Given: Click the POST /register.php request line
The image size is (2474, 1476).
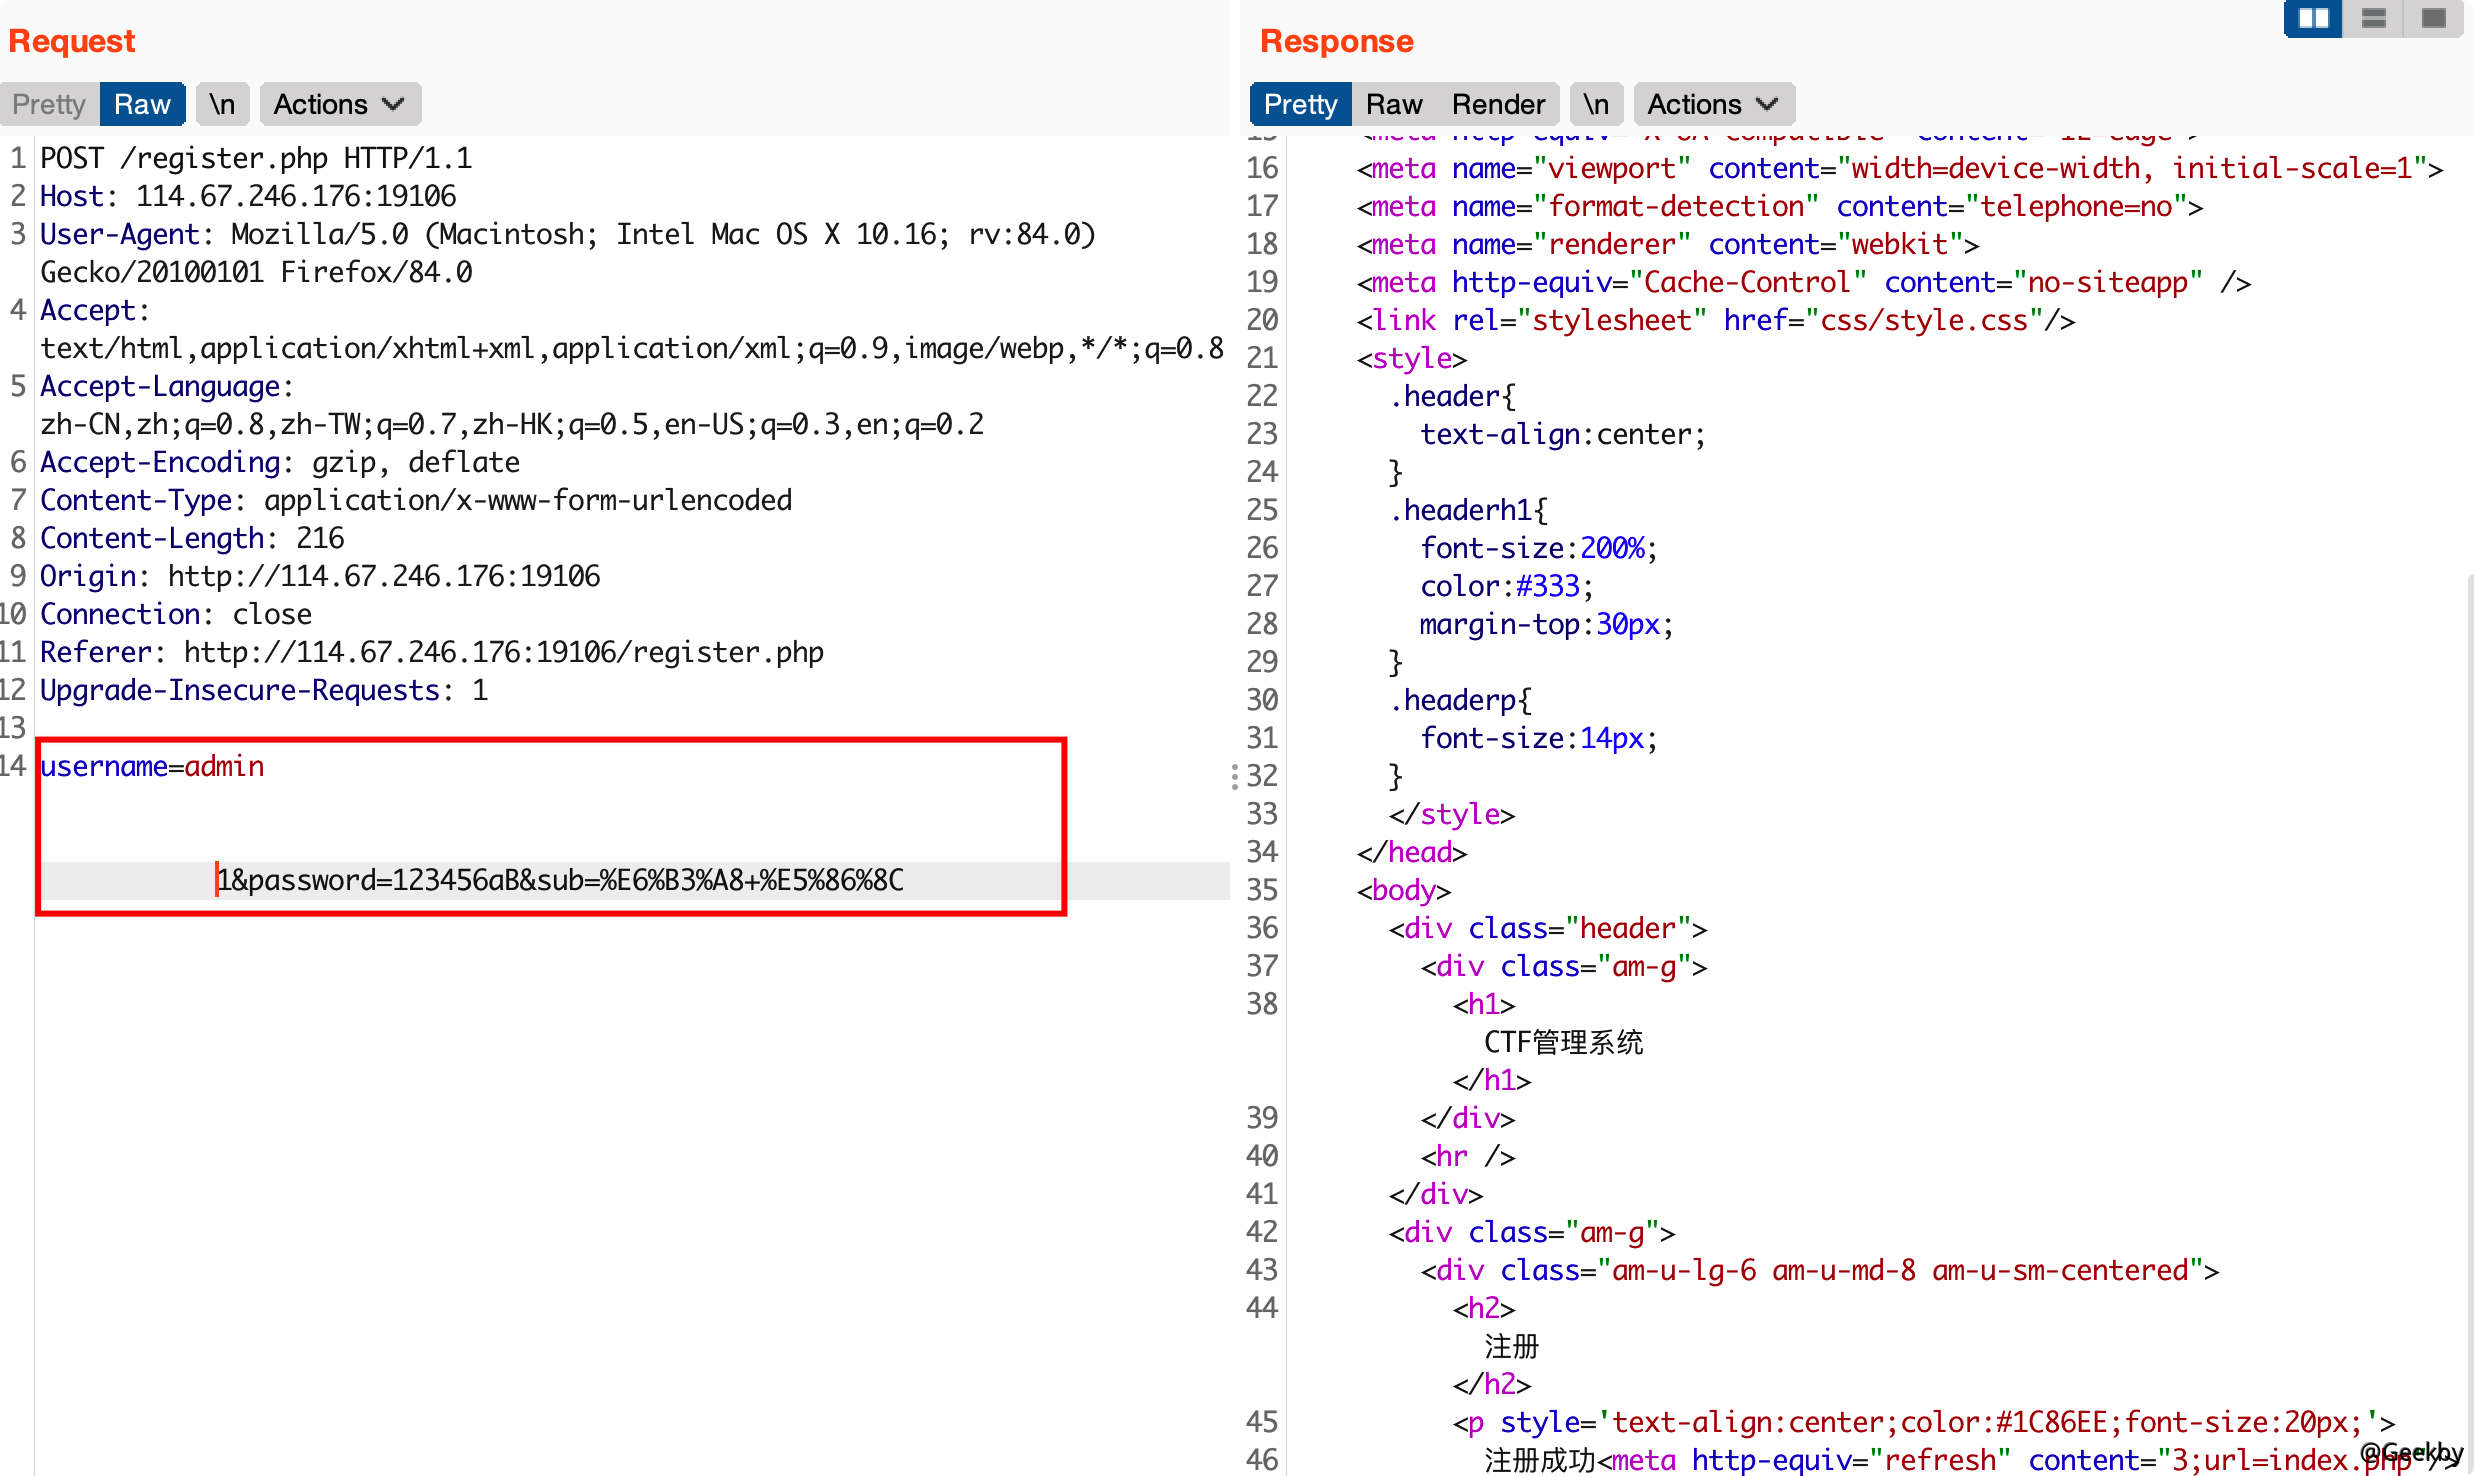Looking at the screenshot, I should (255, 158).
